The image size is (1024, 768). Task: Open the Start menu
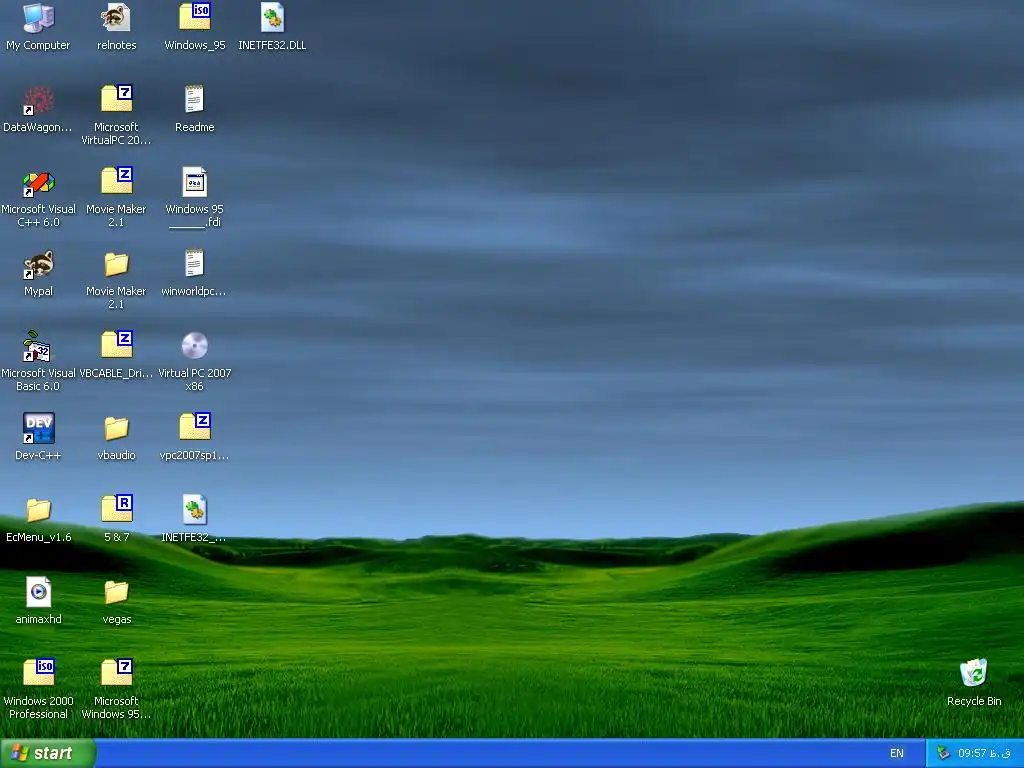click(47, 753)
